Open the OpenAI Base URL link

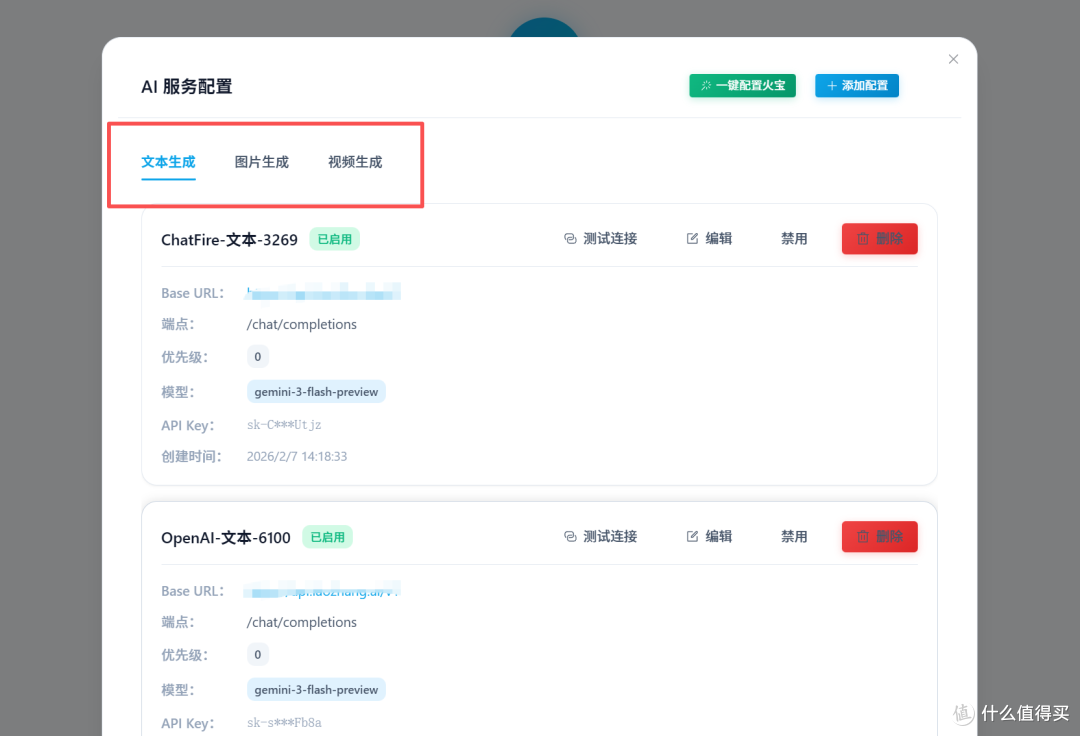(x=322, y=591)
